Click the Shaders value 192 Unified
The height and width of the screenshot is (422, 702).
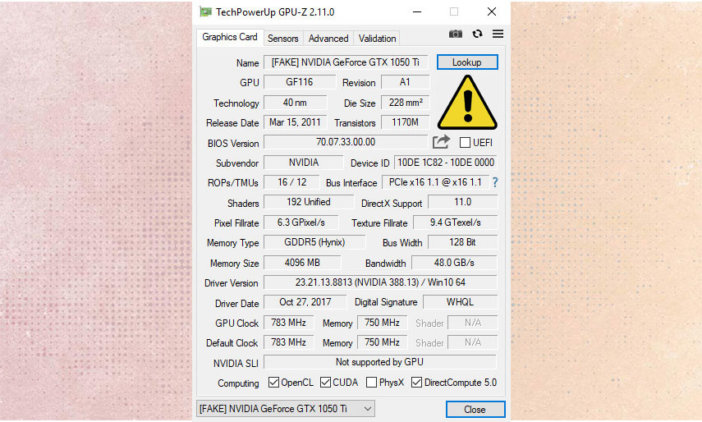(x=308, y=202)
